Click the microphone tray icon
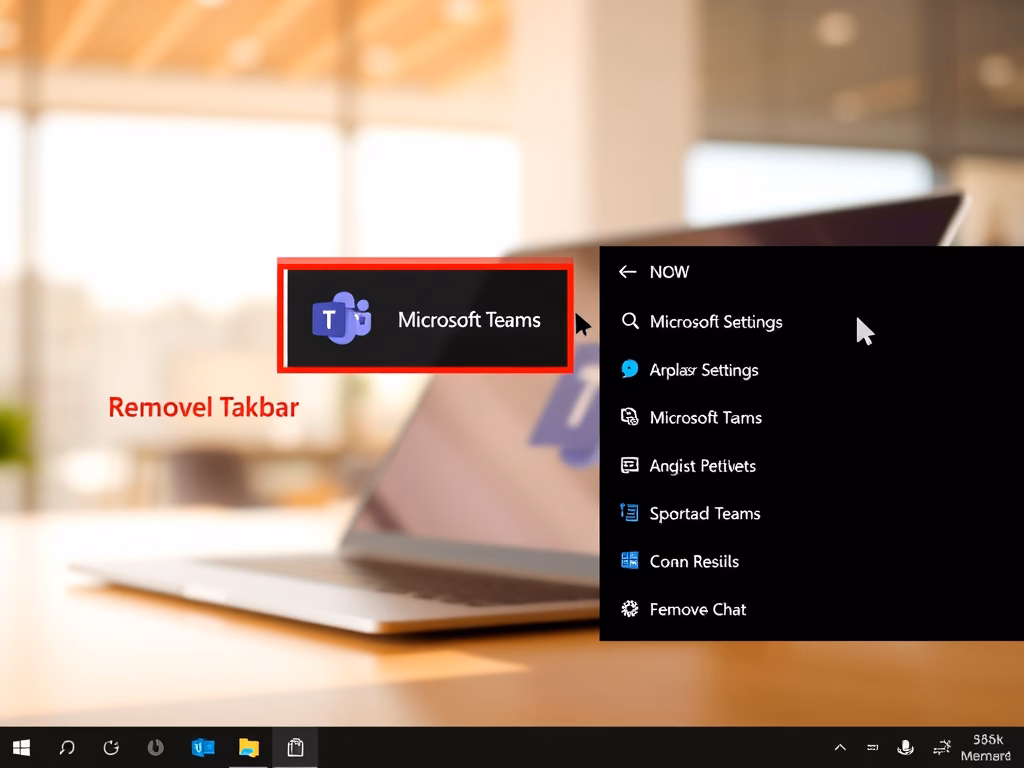The height and width of the screenshot is (768, 1024). click(x=906, y=747)
